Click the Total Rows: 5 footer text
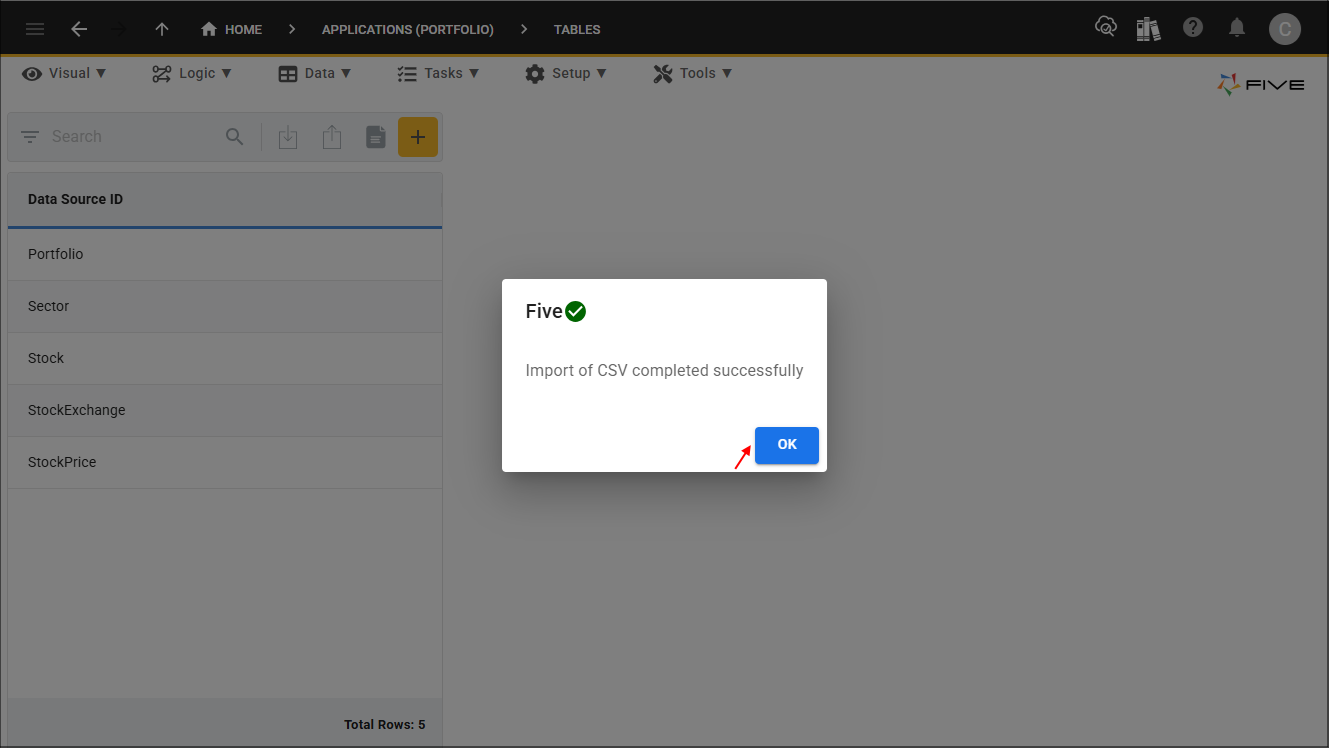Viewport: 1329px width, 748px height. pos(385,724)
